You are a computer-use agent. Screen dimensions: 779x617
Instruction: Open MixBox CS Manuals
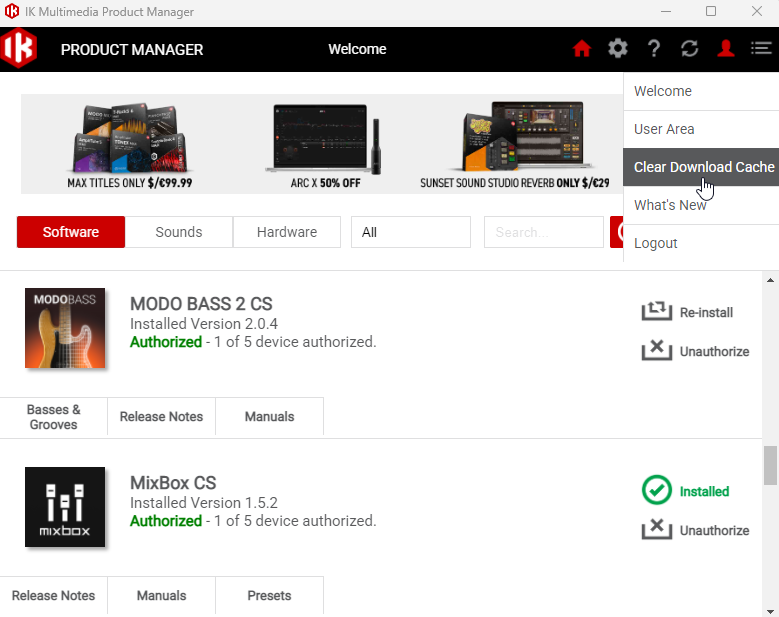(x=161, y=596)
